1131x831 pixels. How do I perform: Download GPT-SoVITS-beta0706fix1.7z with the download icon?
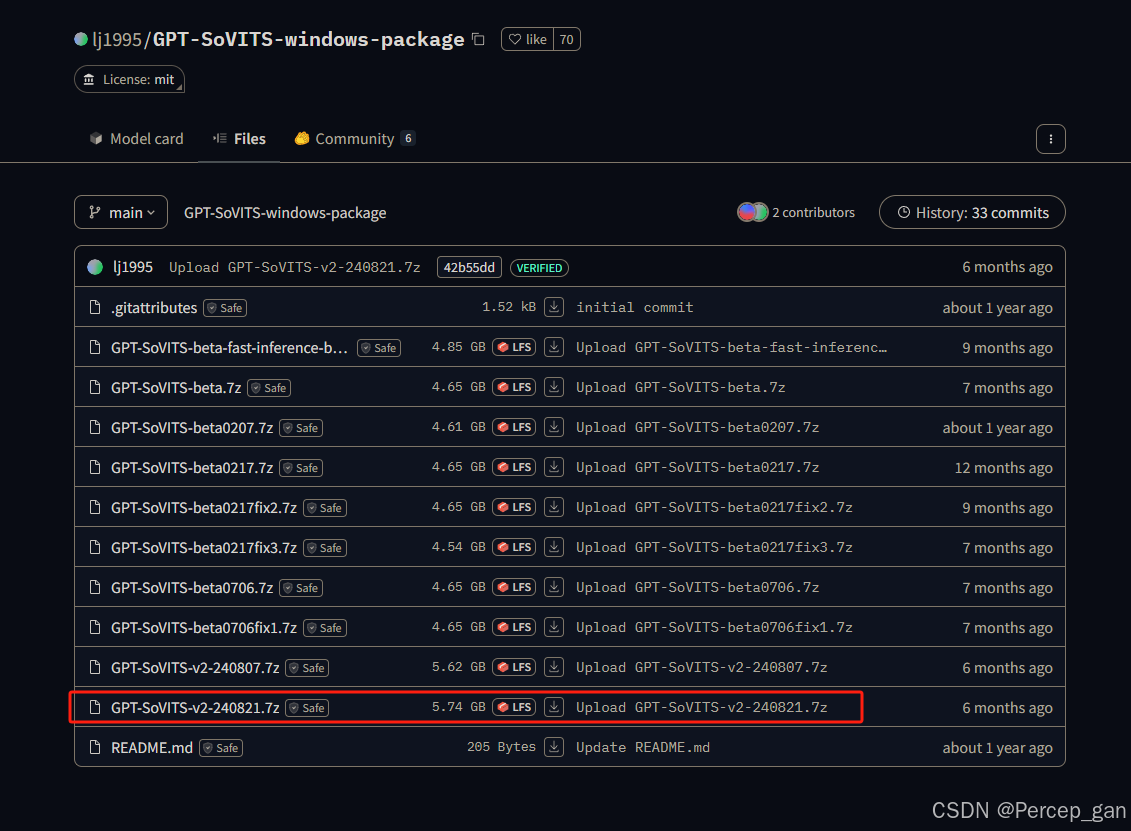[554, 627]
